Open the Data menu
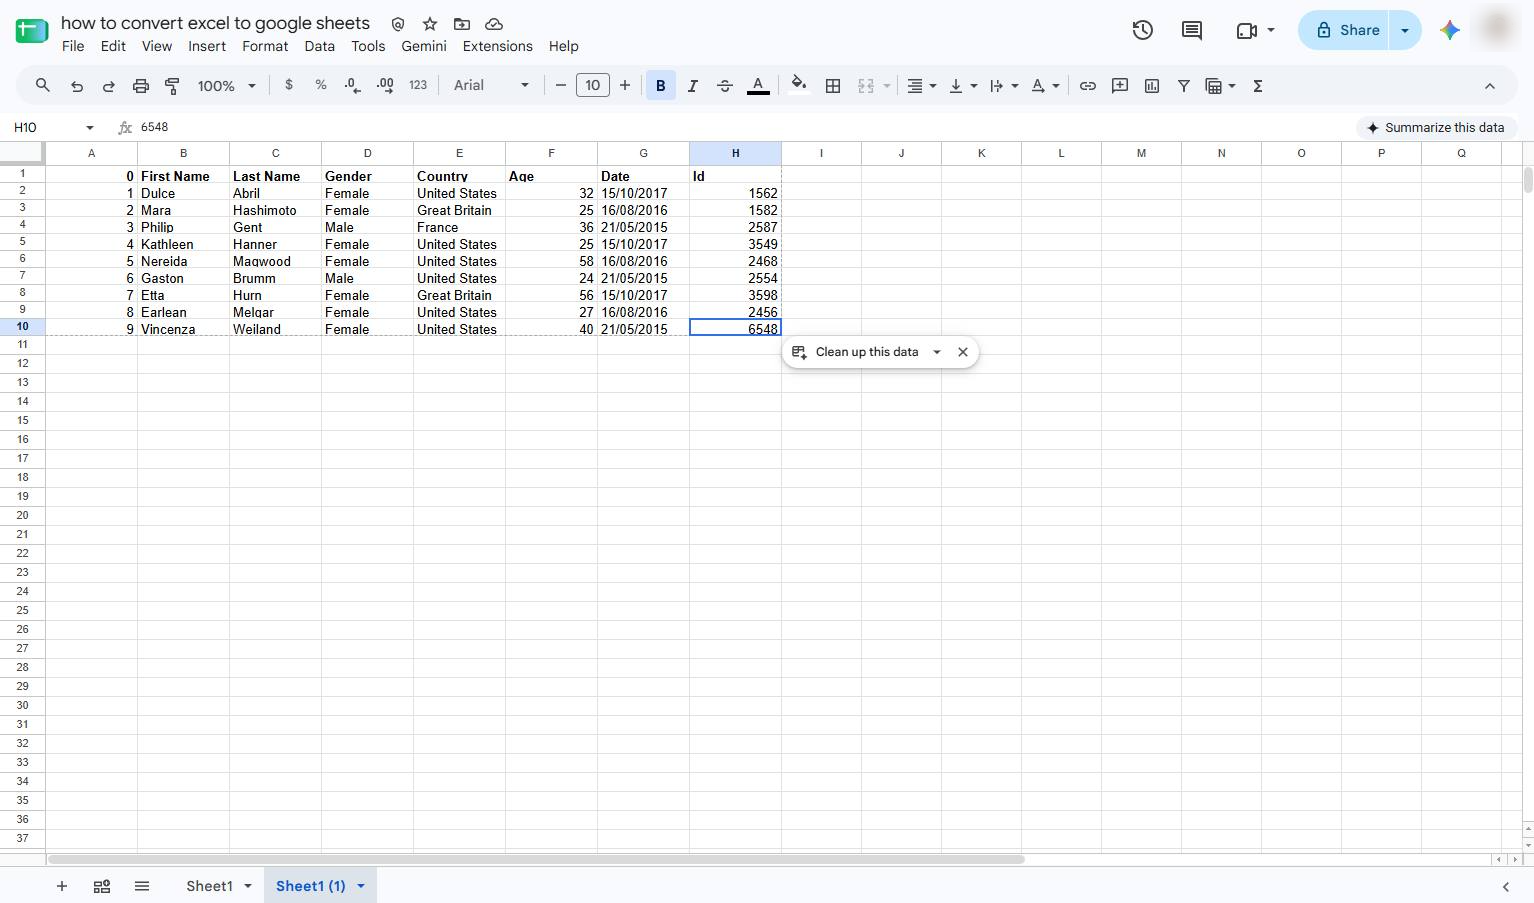Screen dimensions: 1534x903 coord(319,46)
